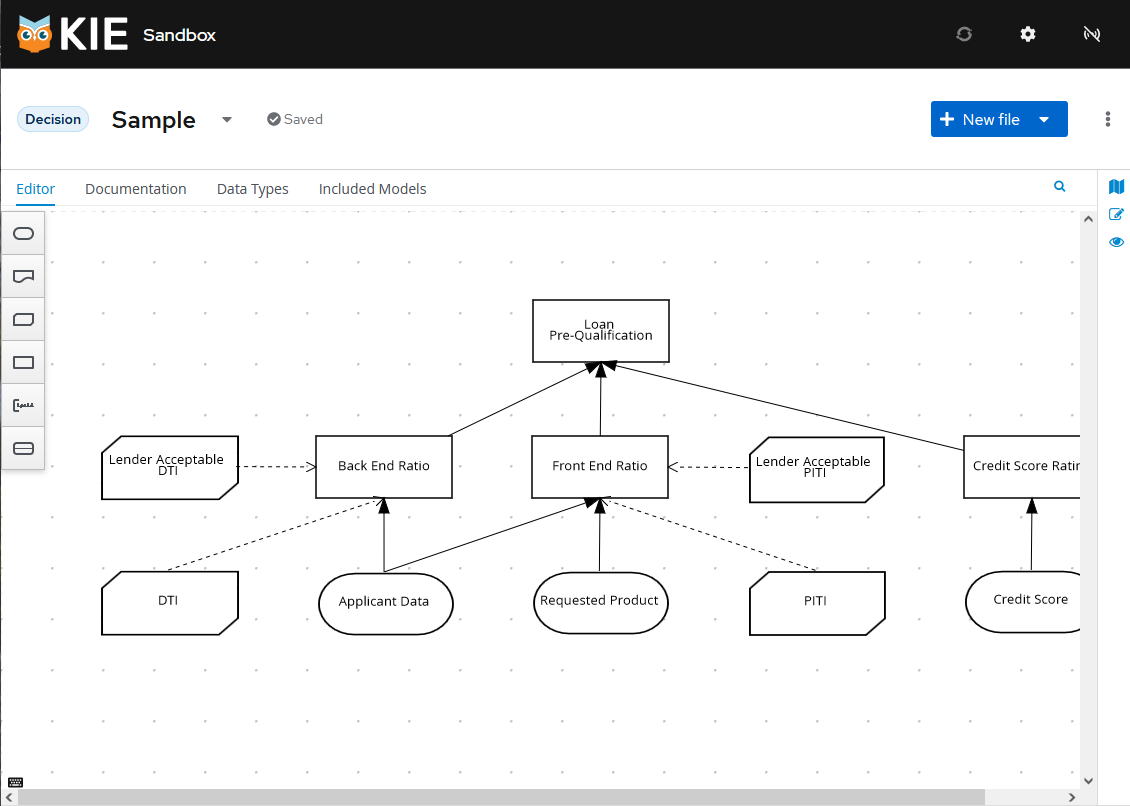Switch to the Data Types tab

coord(253,189)
